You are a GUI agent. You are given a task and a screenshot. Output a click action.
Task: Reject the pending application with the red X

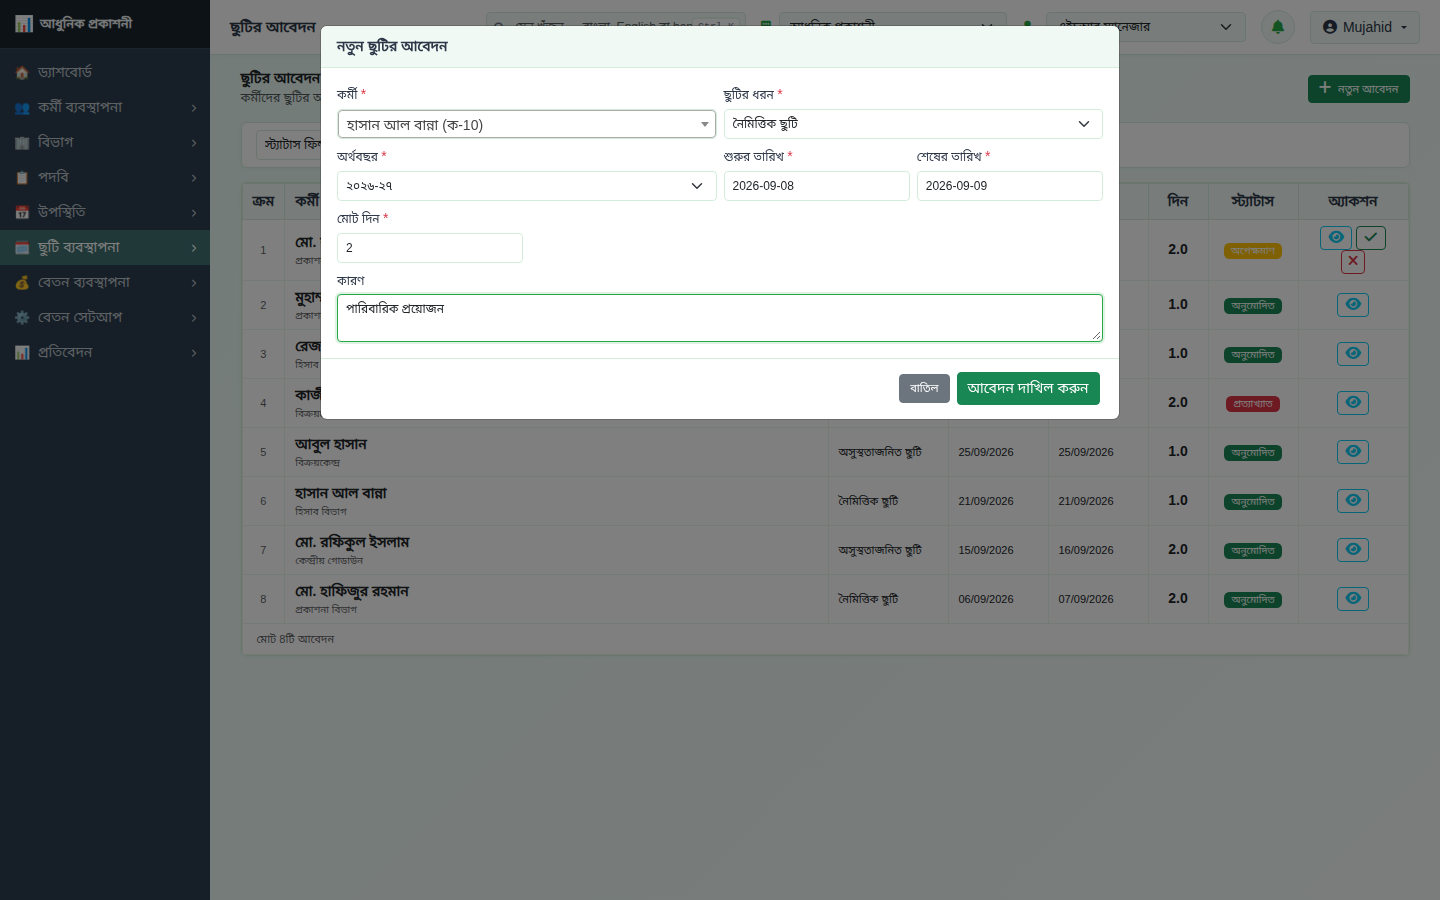tap(1353, 261)
